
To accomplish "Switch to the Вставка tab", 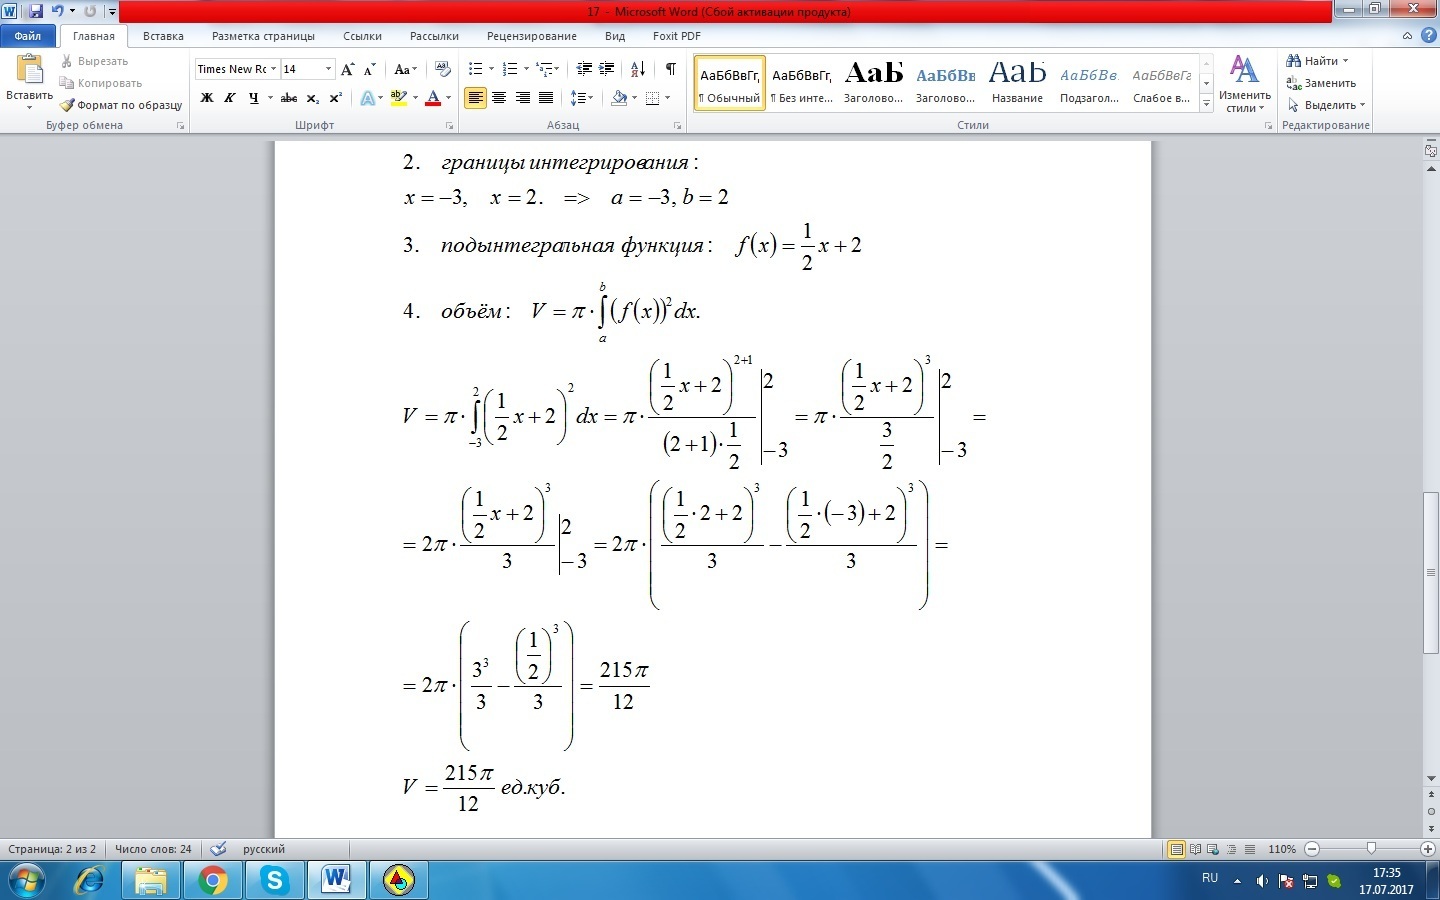I will pyautogui.click(x=163, y=36).
